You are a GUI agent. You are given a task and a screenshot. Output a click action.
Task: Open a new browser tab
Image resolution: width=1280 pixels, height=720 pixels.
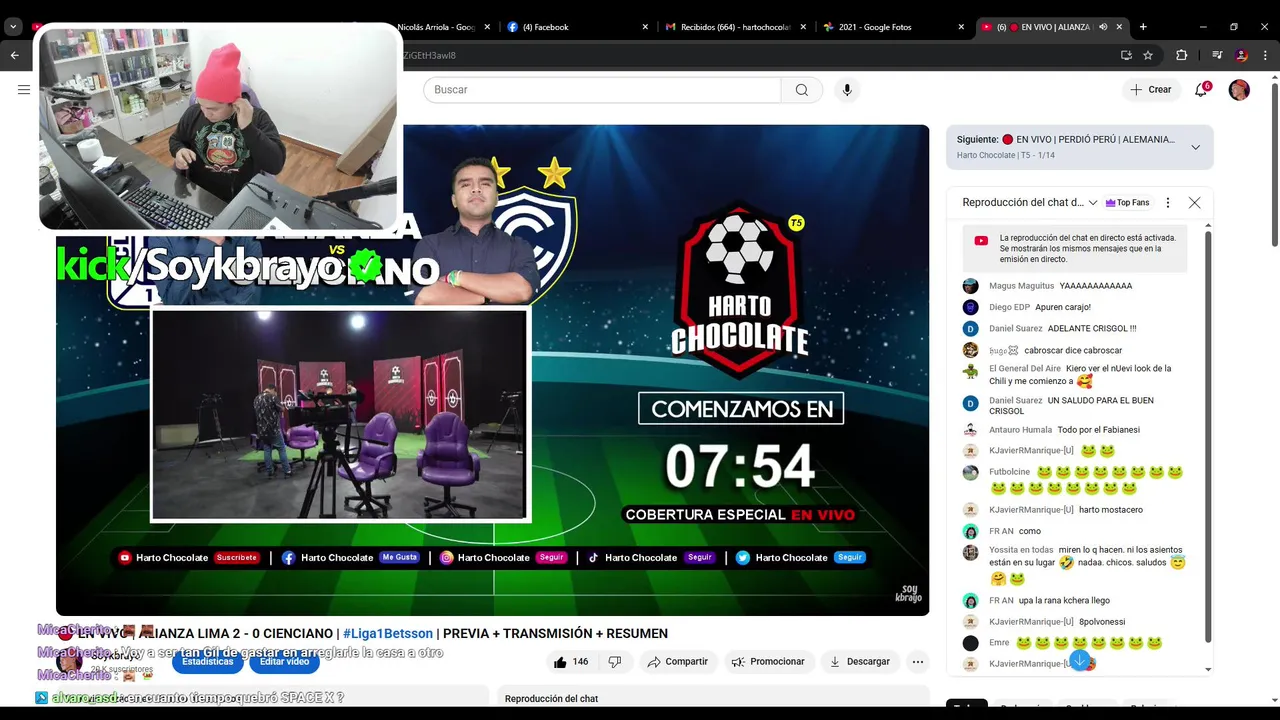[x=1143, y=27]
